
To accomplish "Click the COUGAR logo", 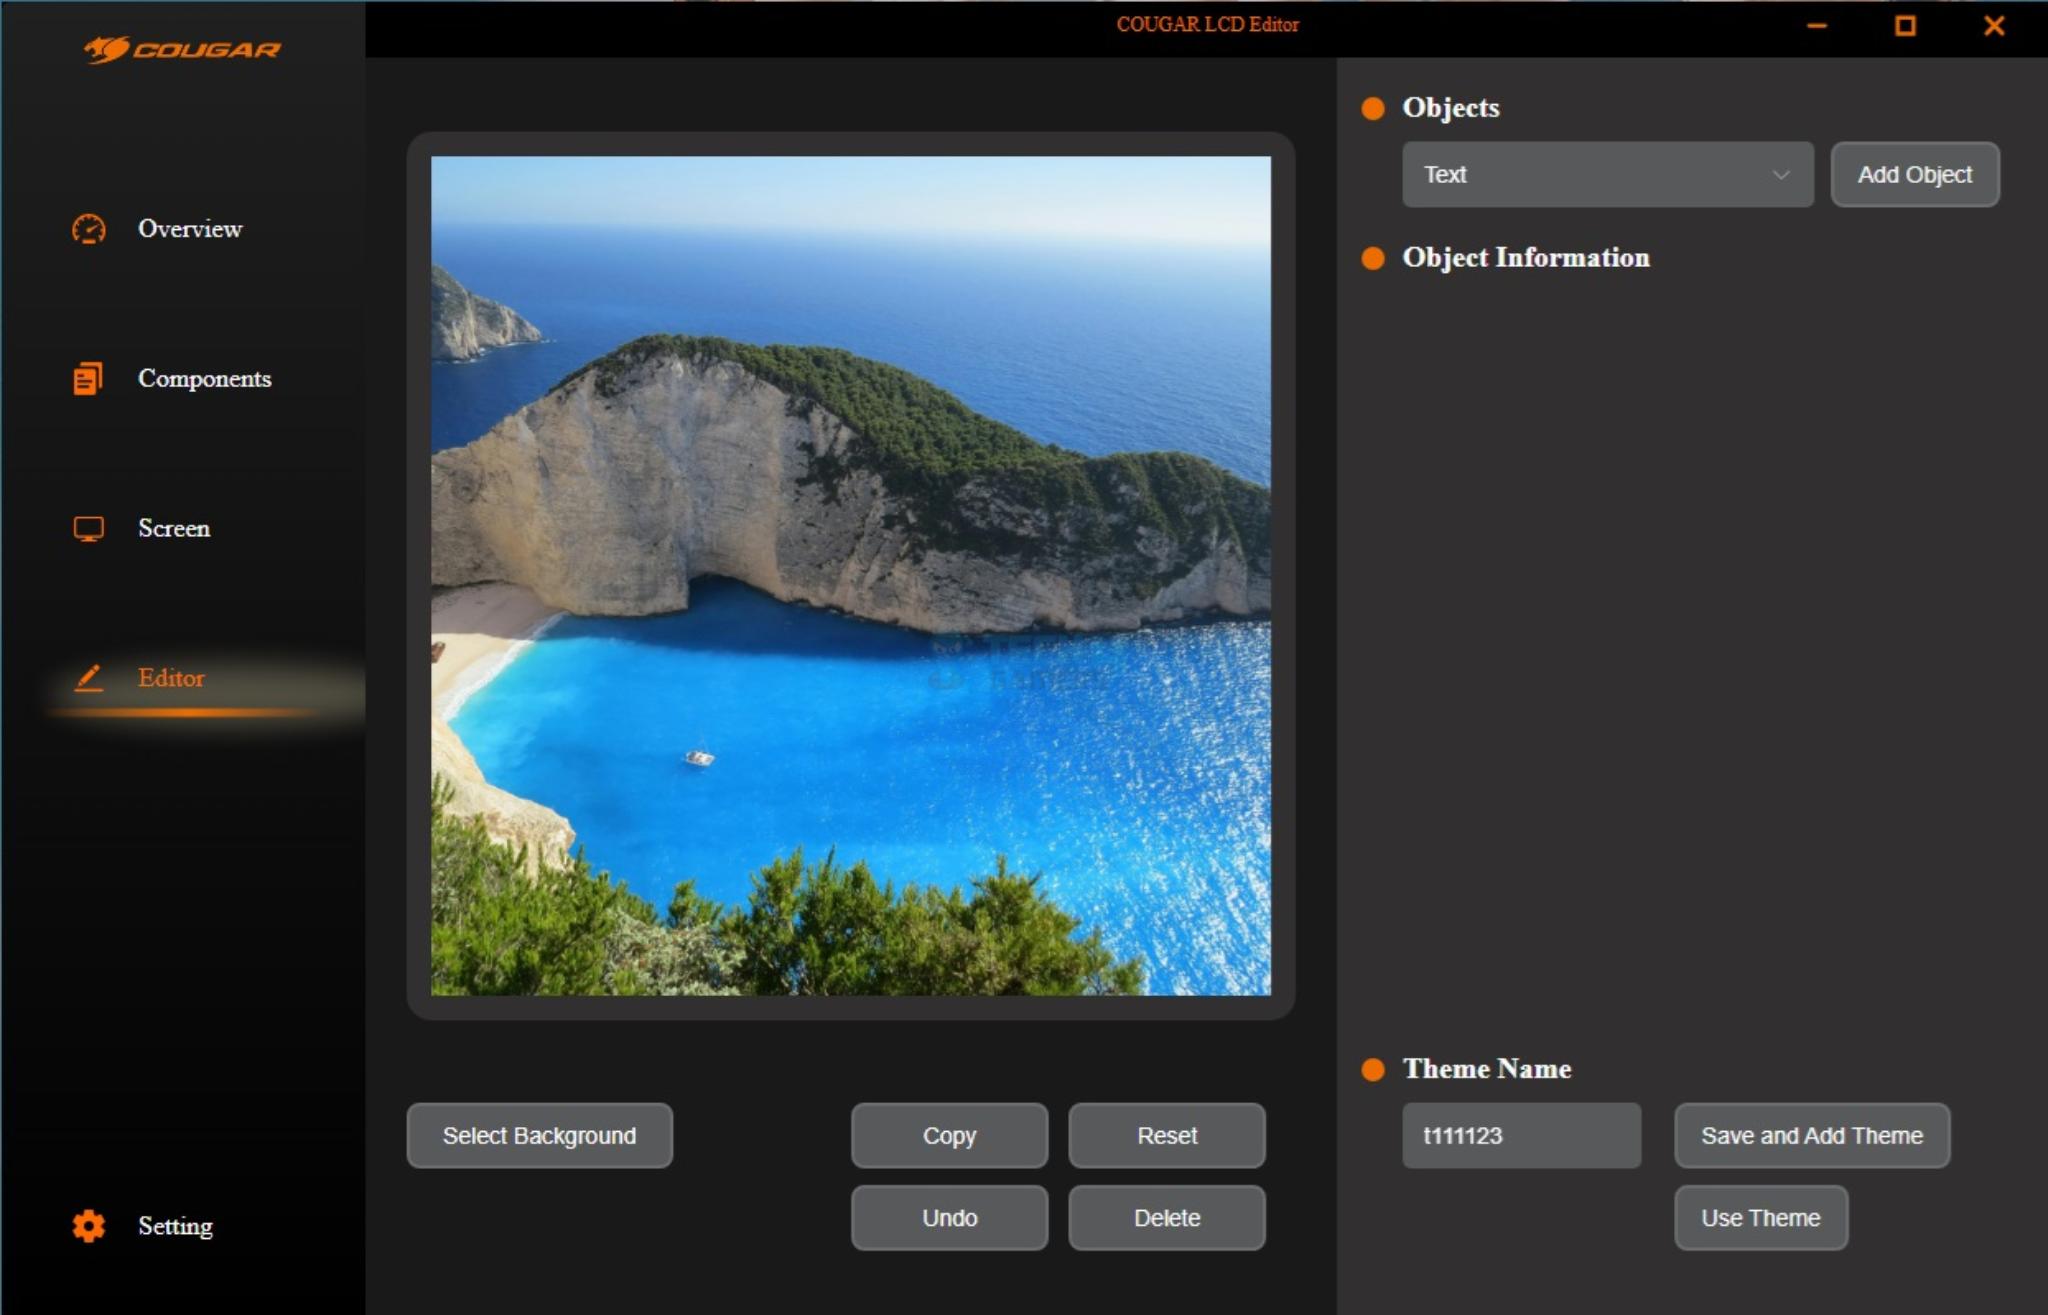I will 182,49.
